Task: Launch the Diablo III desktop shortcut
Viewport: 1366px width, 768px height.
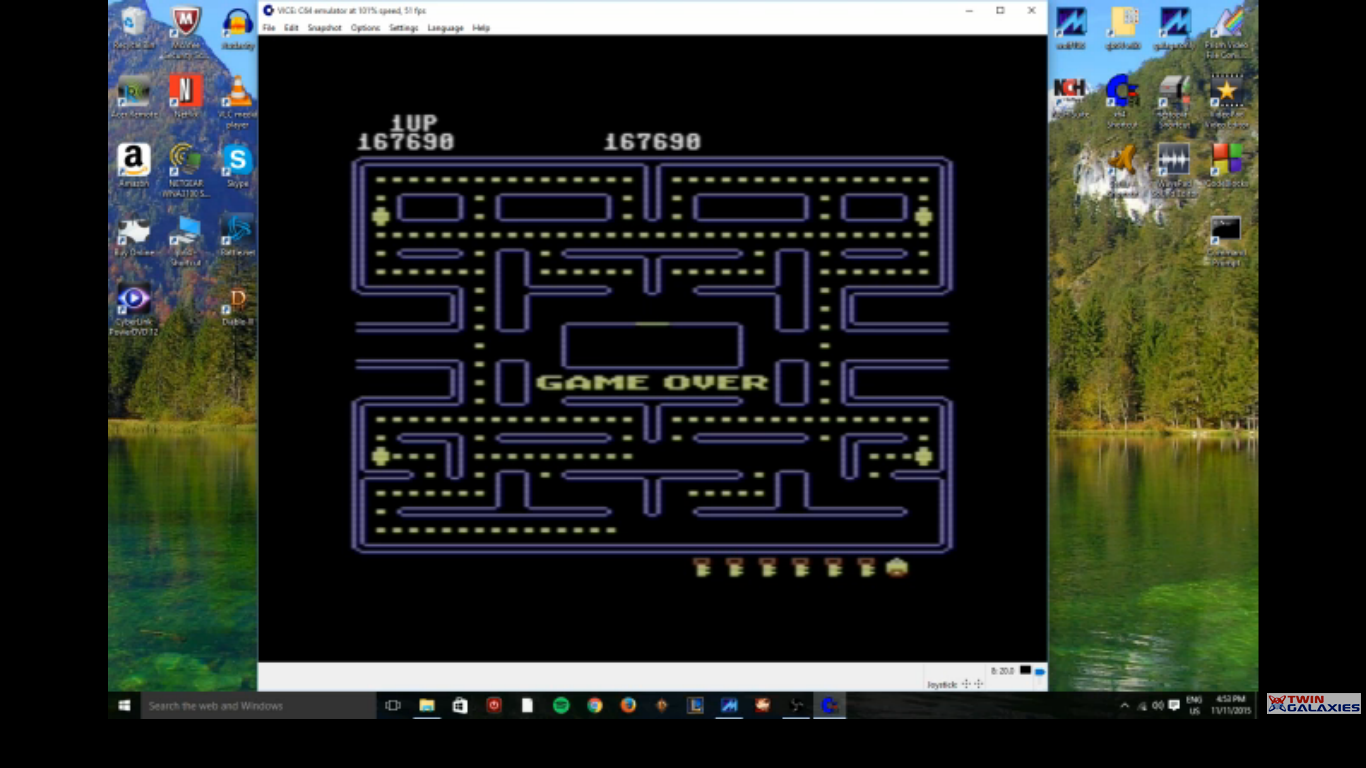Action: click(238, 305)
